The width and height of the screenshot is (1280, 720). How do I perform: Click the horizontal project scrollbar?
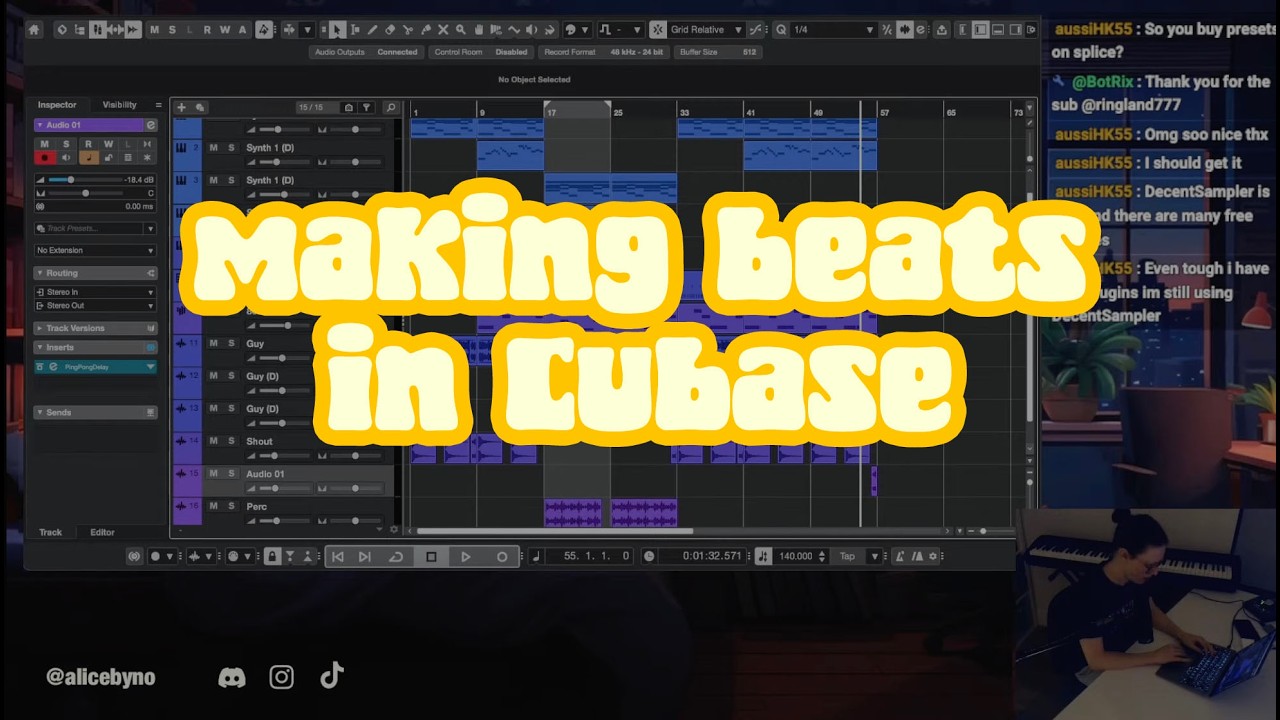click(555, 531)
